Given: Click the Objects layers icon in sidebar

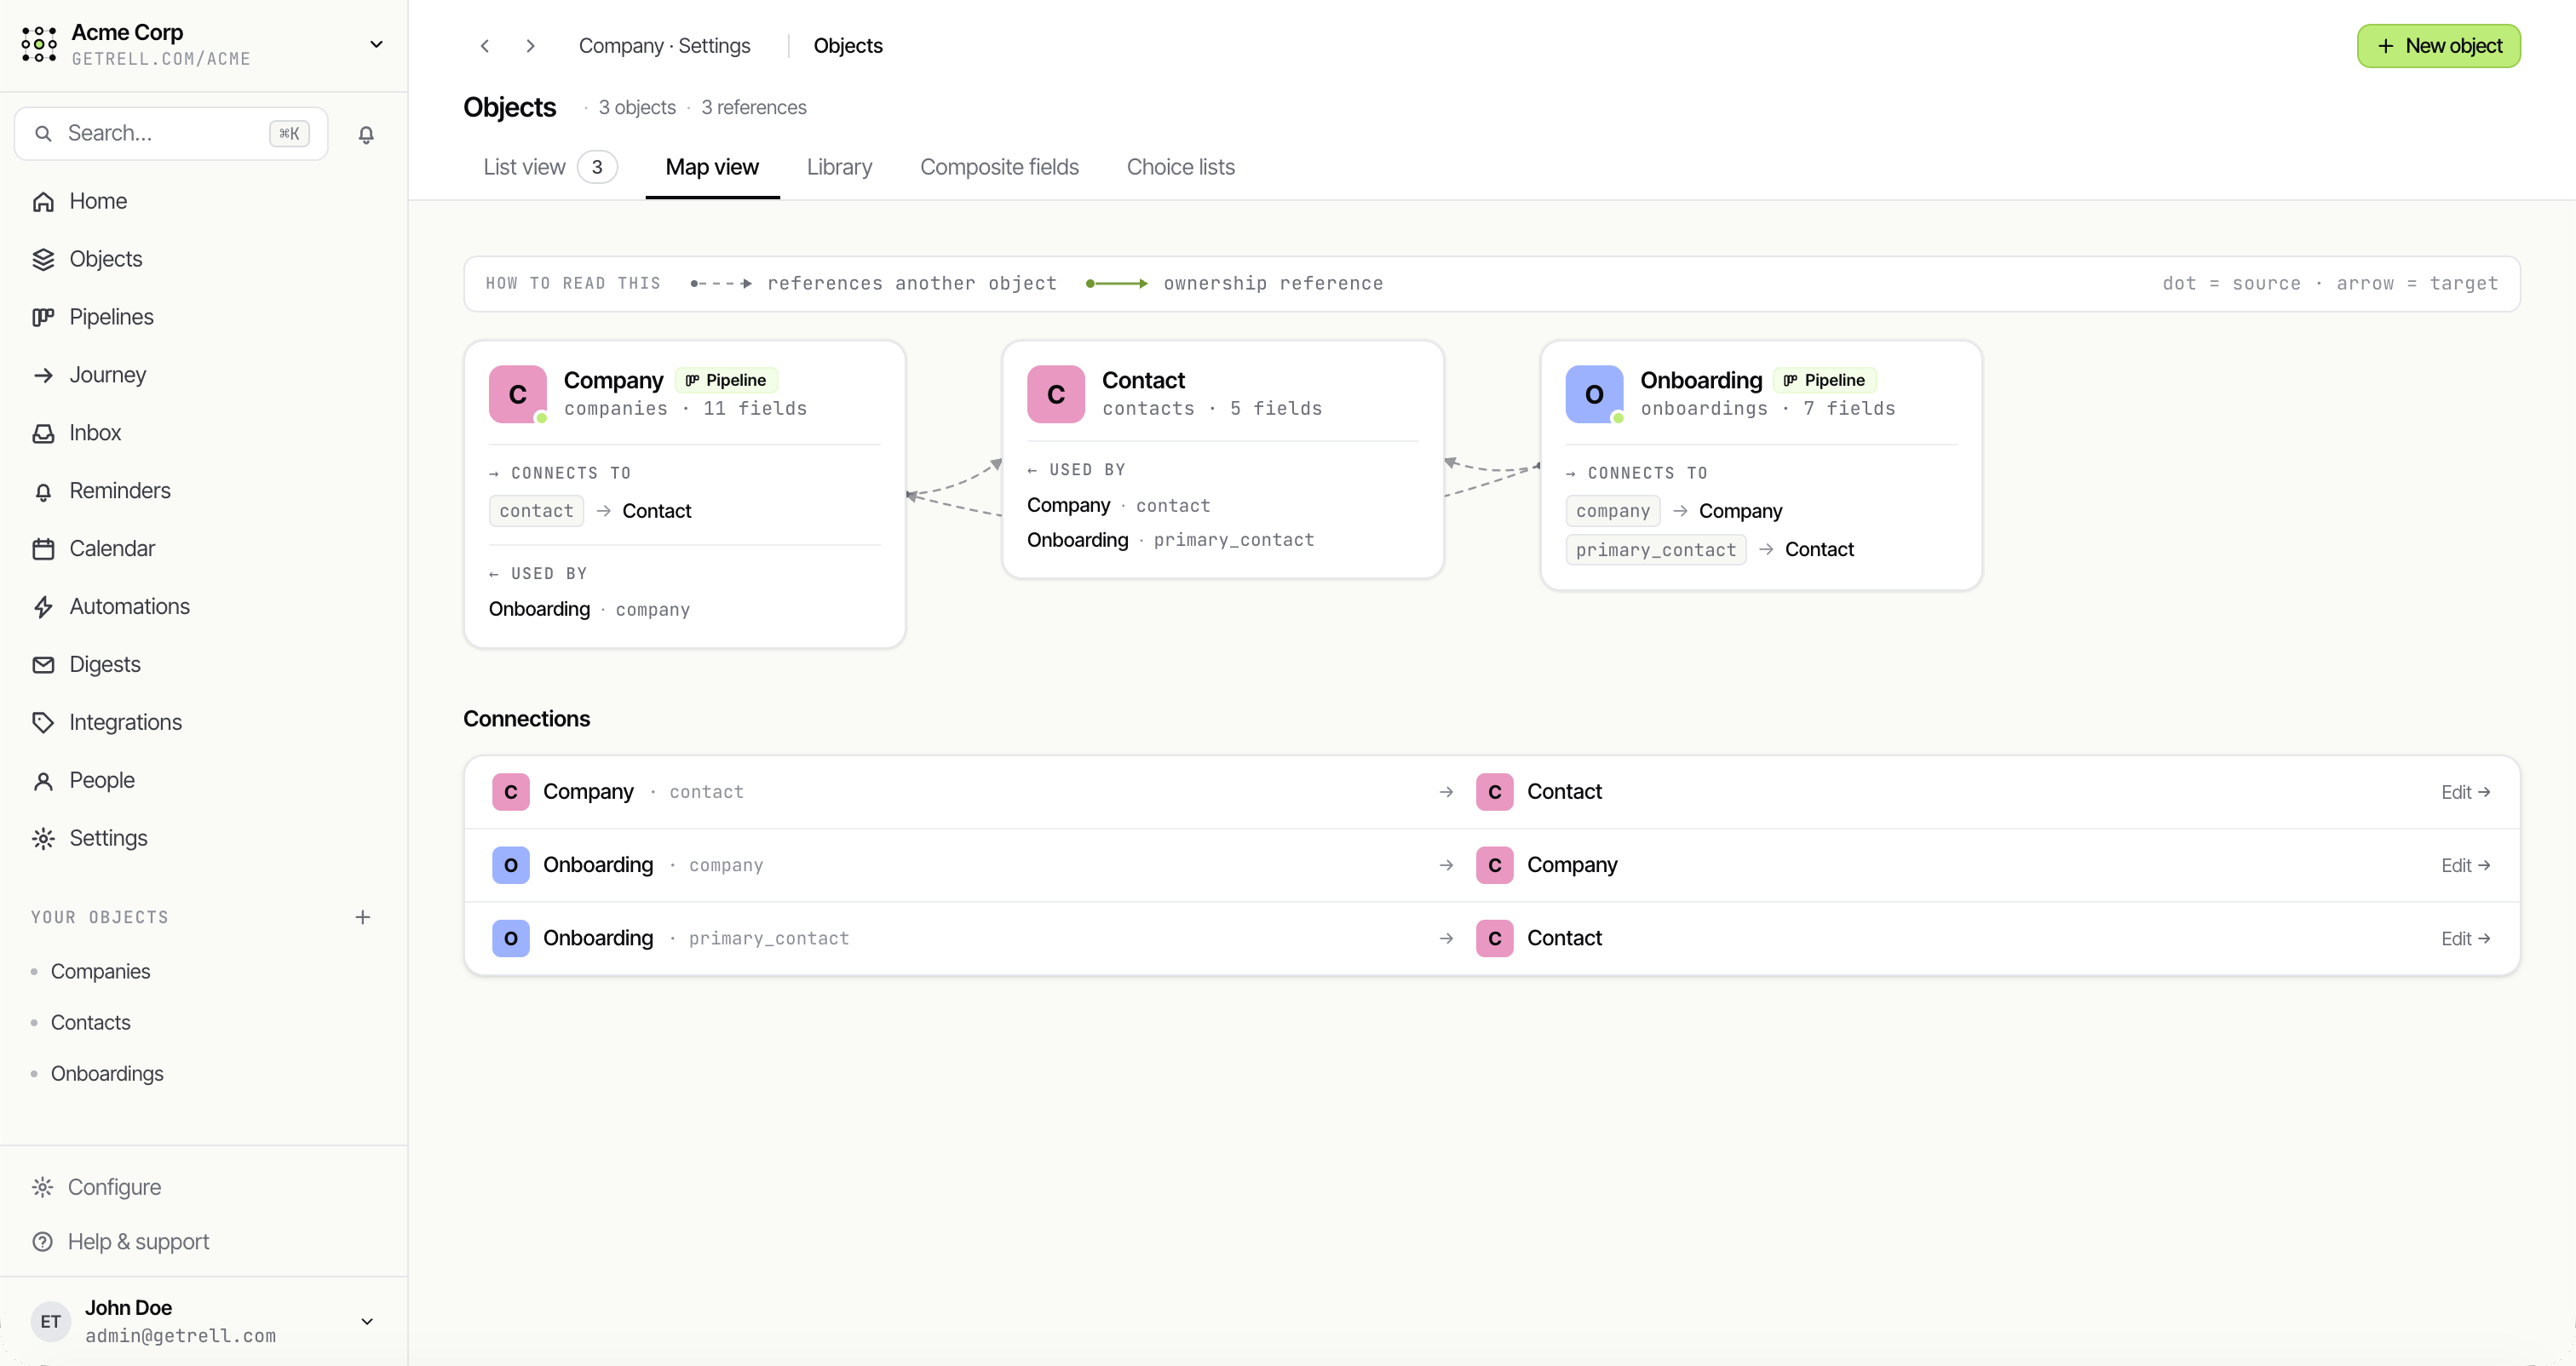Looking at the screenshot, I should pos(43,260).
